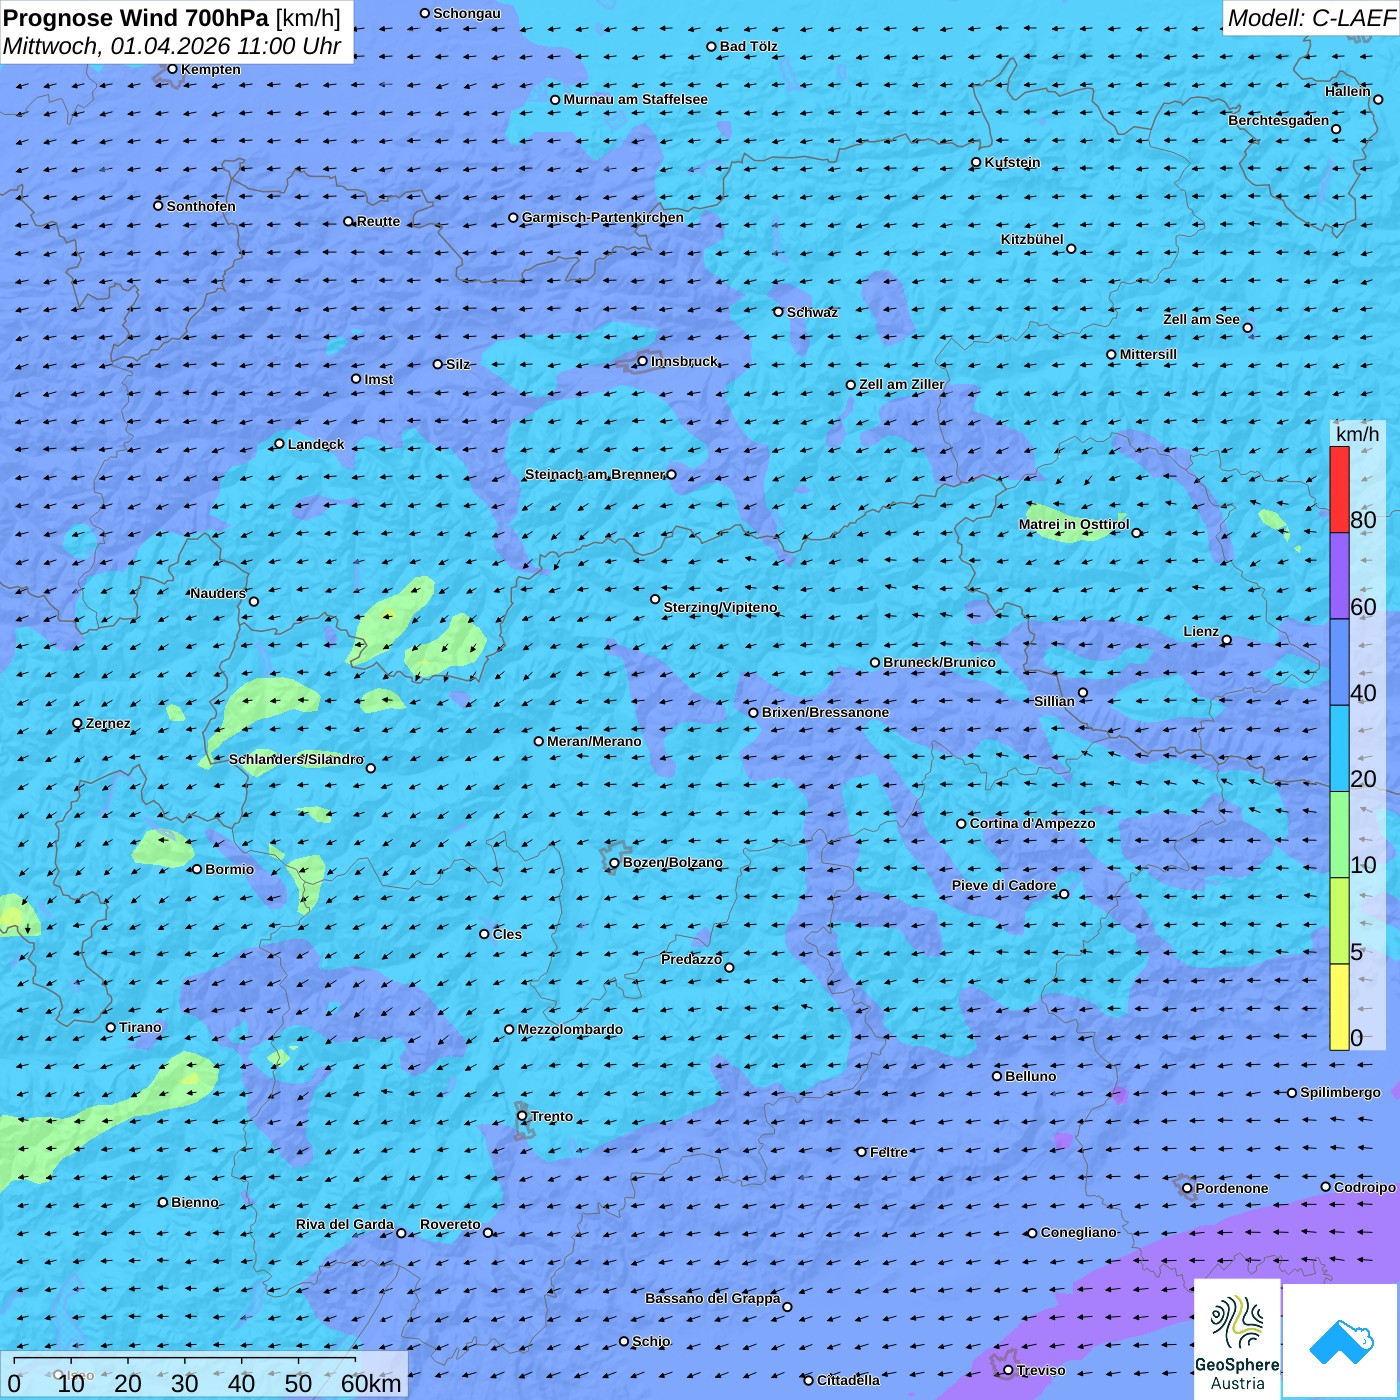
Task: Click the Hallein city label
Action: click(x=1347, y=91)
